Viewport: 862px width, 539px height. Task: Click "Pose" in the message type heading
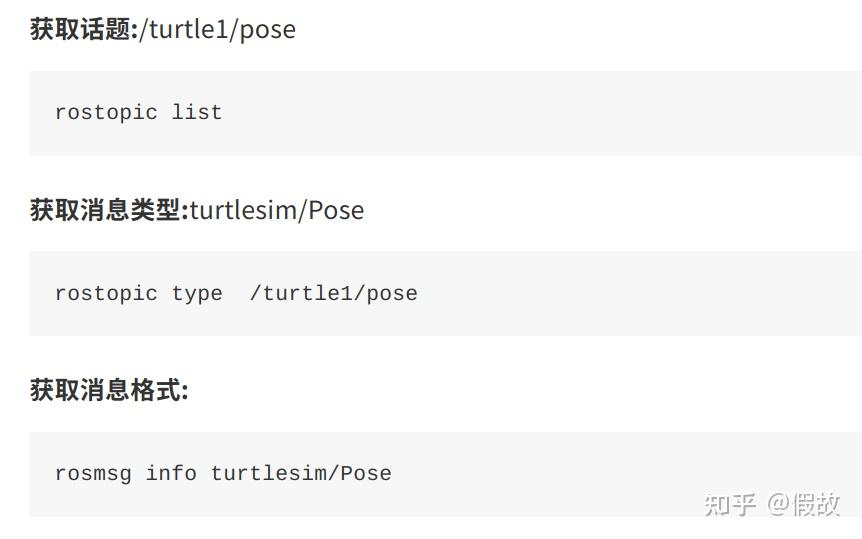336,210
